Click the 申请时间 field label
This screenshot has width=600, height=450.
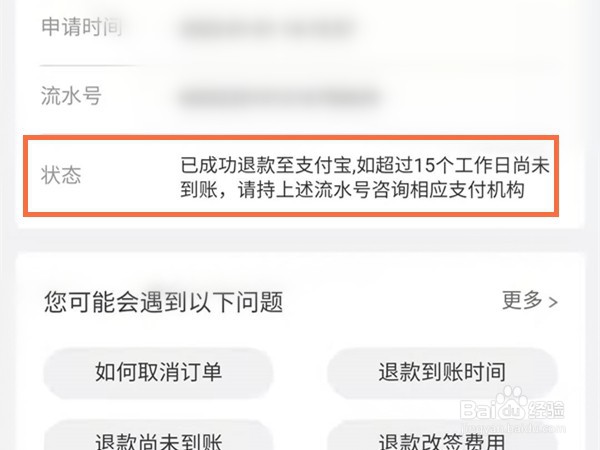click(x=82, y=27)
